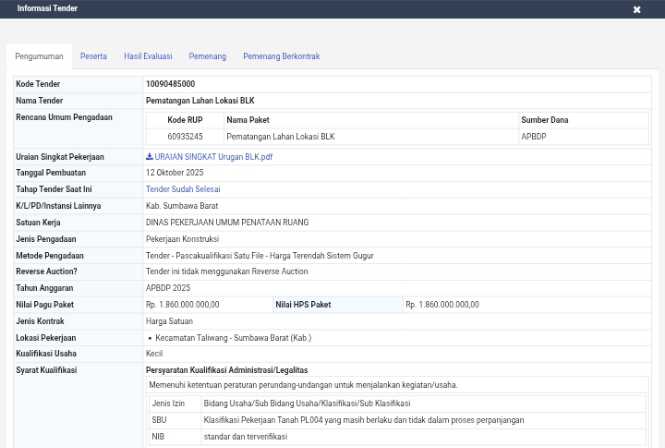
Task: Select the Nama Paket column header
Action: pos(248,120)
